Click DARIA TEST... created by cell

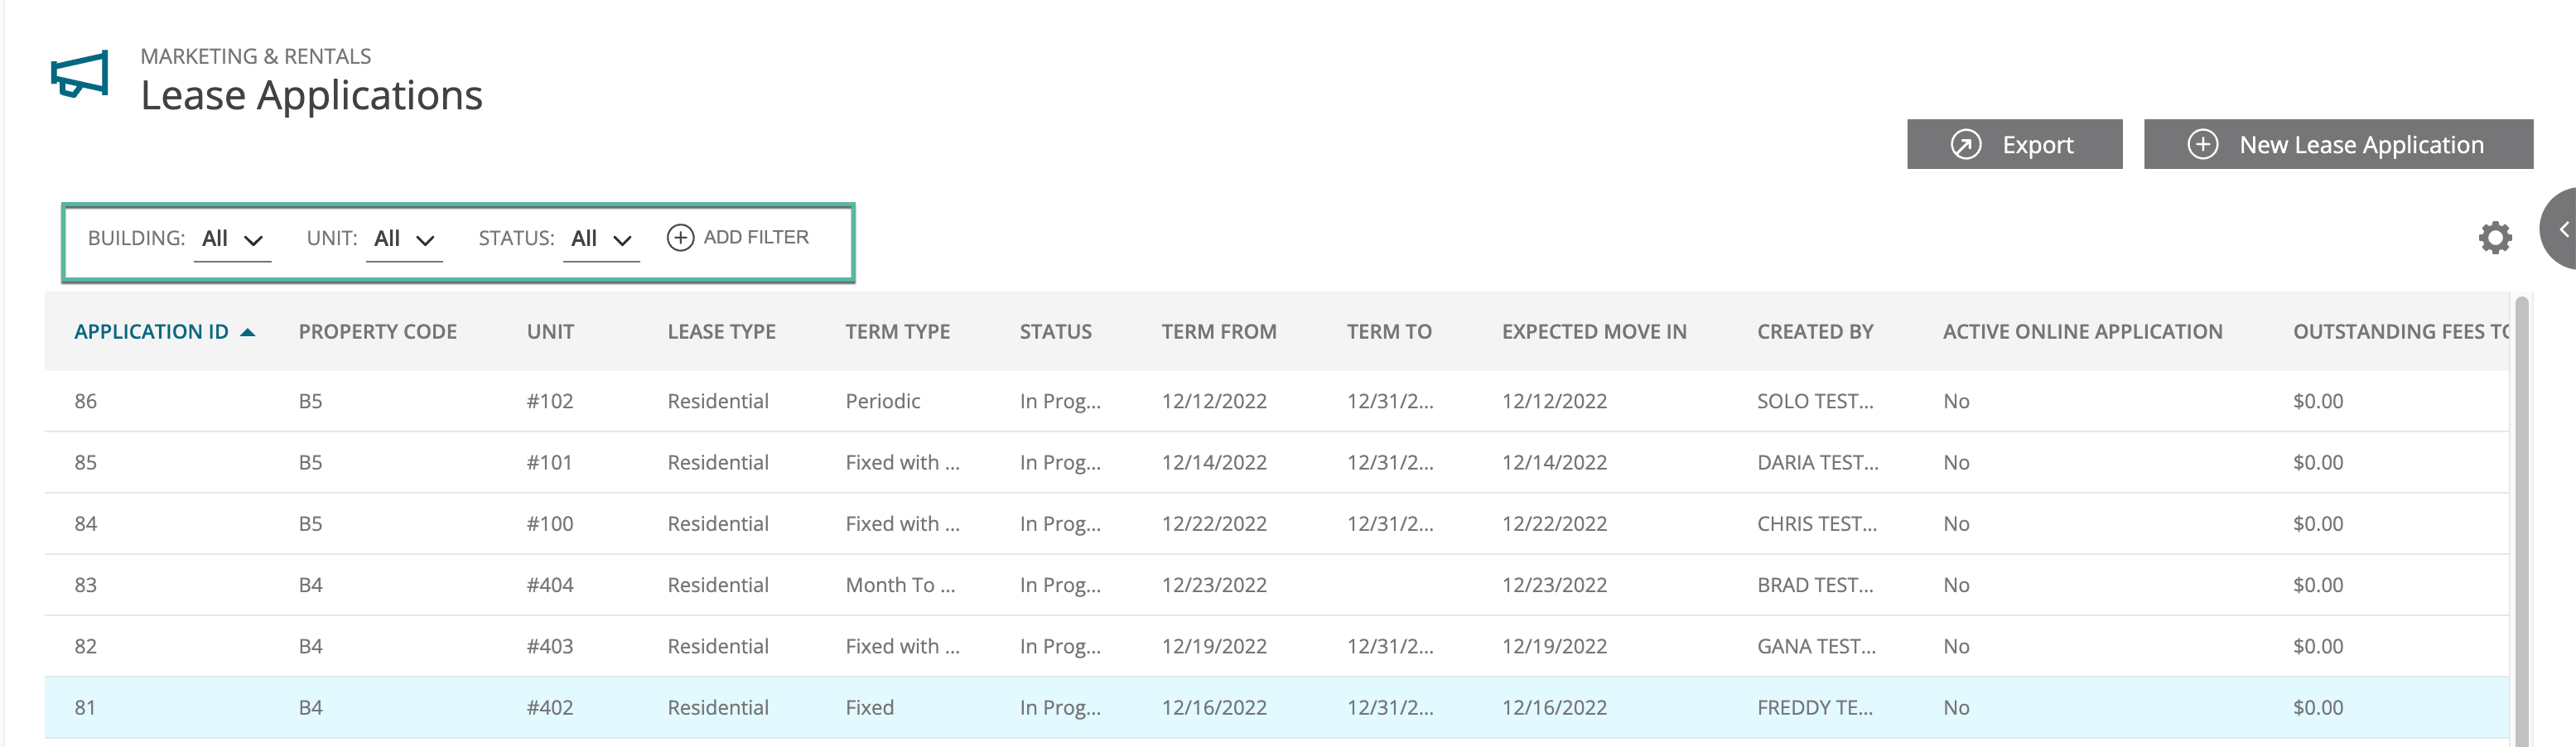pos(1818,463)
